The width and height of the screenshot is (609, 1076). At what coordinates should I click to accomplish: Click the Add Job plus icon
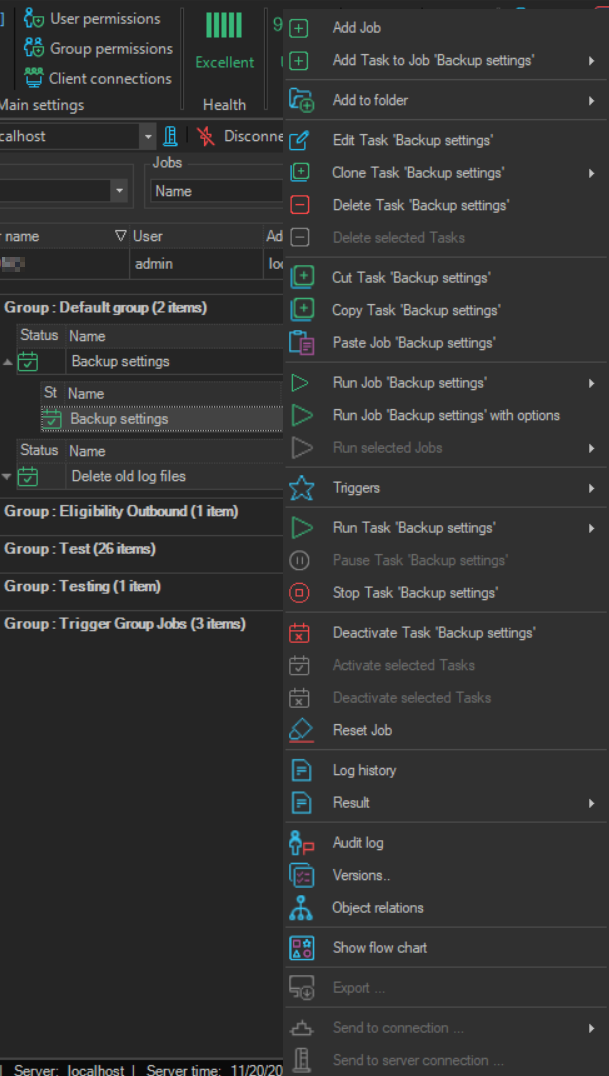click(299, 28)
